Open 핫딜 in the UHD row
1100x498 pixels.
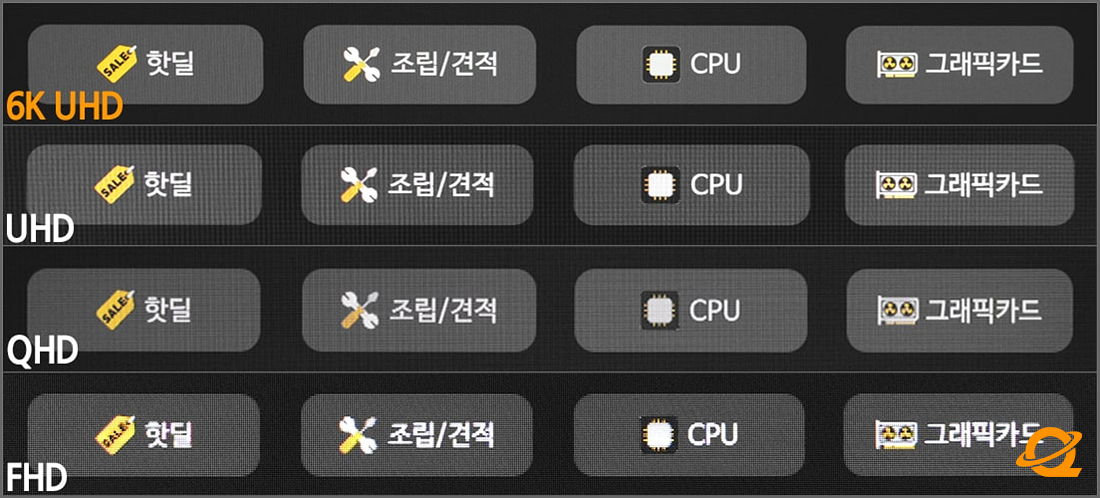pos(144,185)
